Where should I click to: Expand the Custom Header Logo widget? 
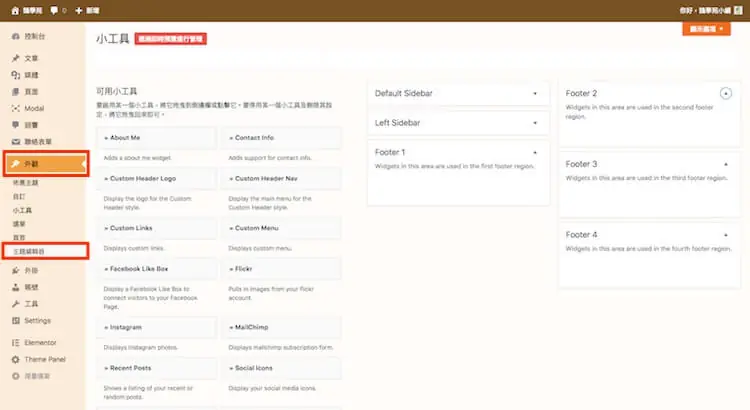click(x=156, y=178)
